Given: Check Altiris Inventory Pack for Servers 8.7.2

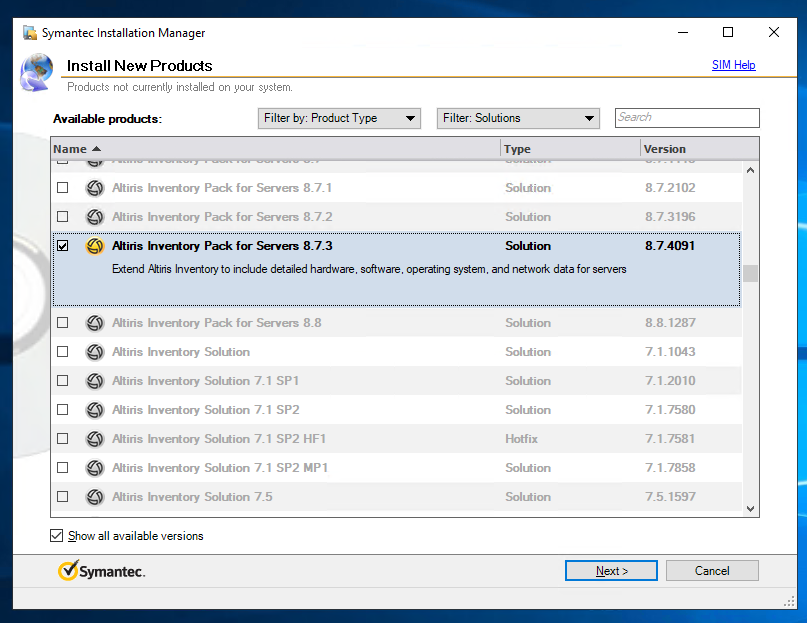Looking at the screenshot, I should coord(62,216).
